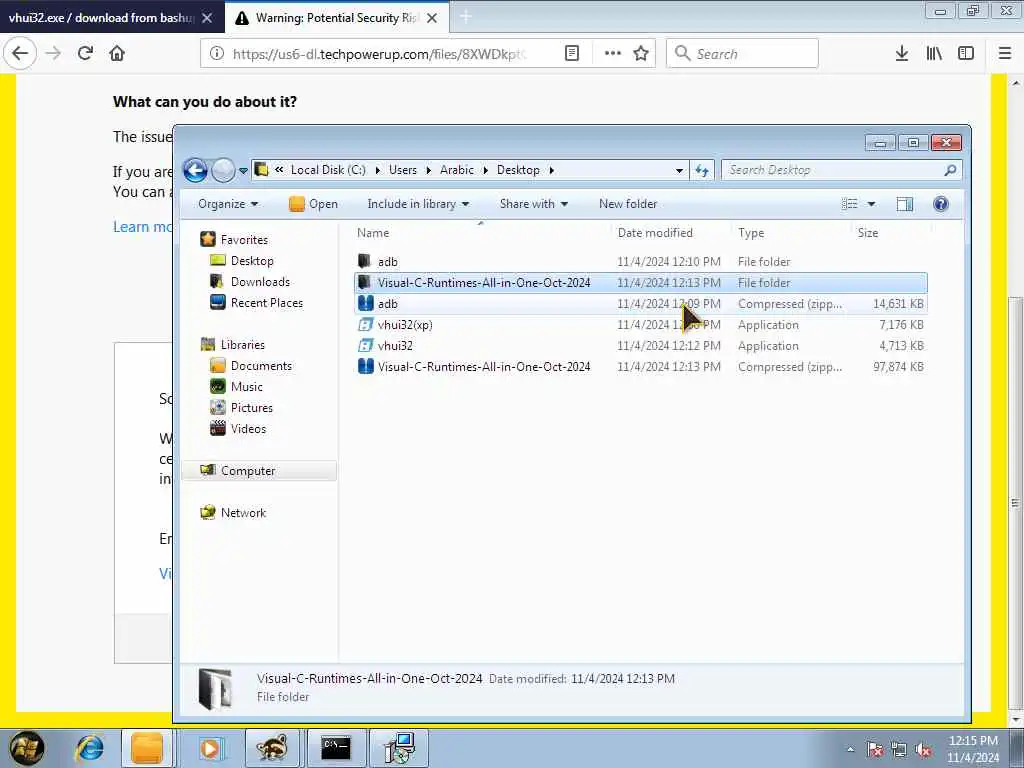Open Explorer Help
1024x768 pixels.
coord(940,204)
